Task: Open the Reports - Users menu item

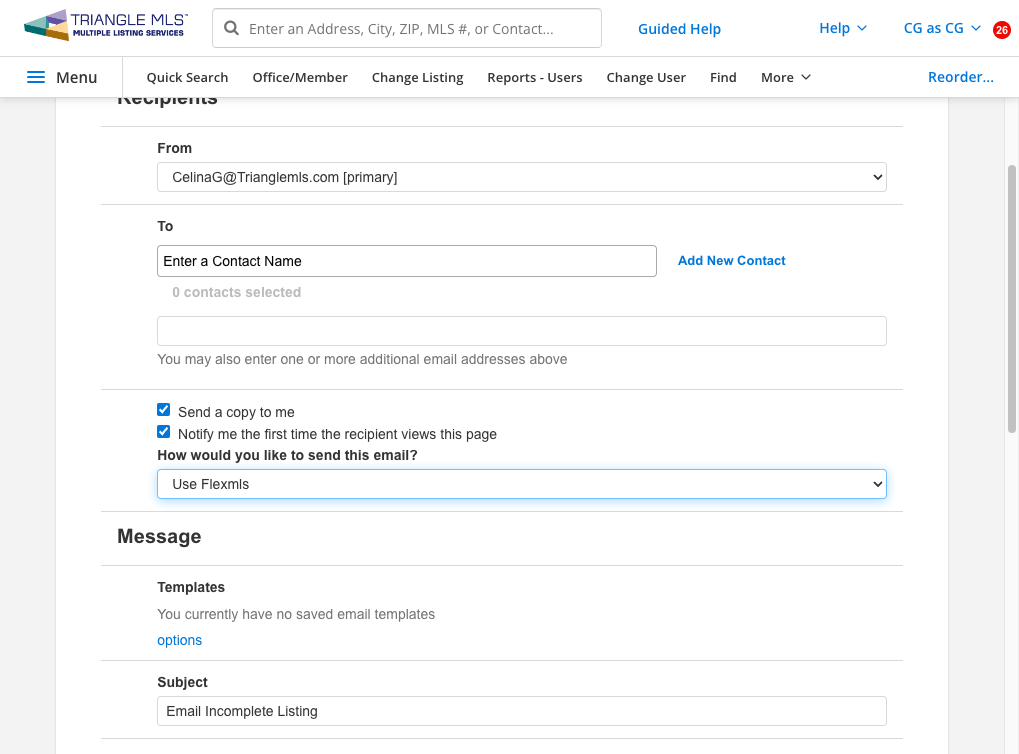Action: [x=535, y=77]
